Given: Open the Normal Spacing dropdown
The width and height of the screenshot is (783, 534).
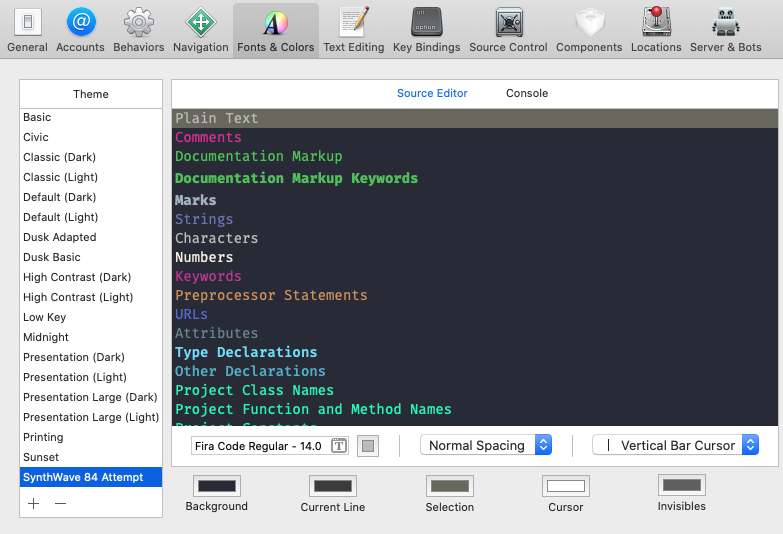Looking at the screenshot, I should (486, 445).
